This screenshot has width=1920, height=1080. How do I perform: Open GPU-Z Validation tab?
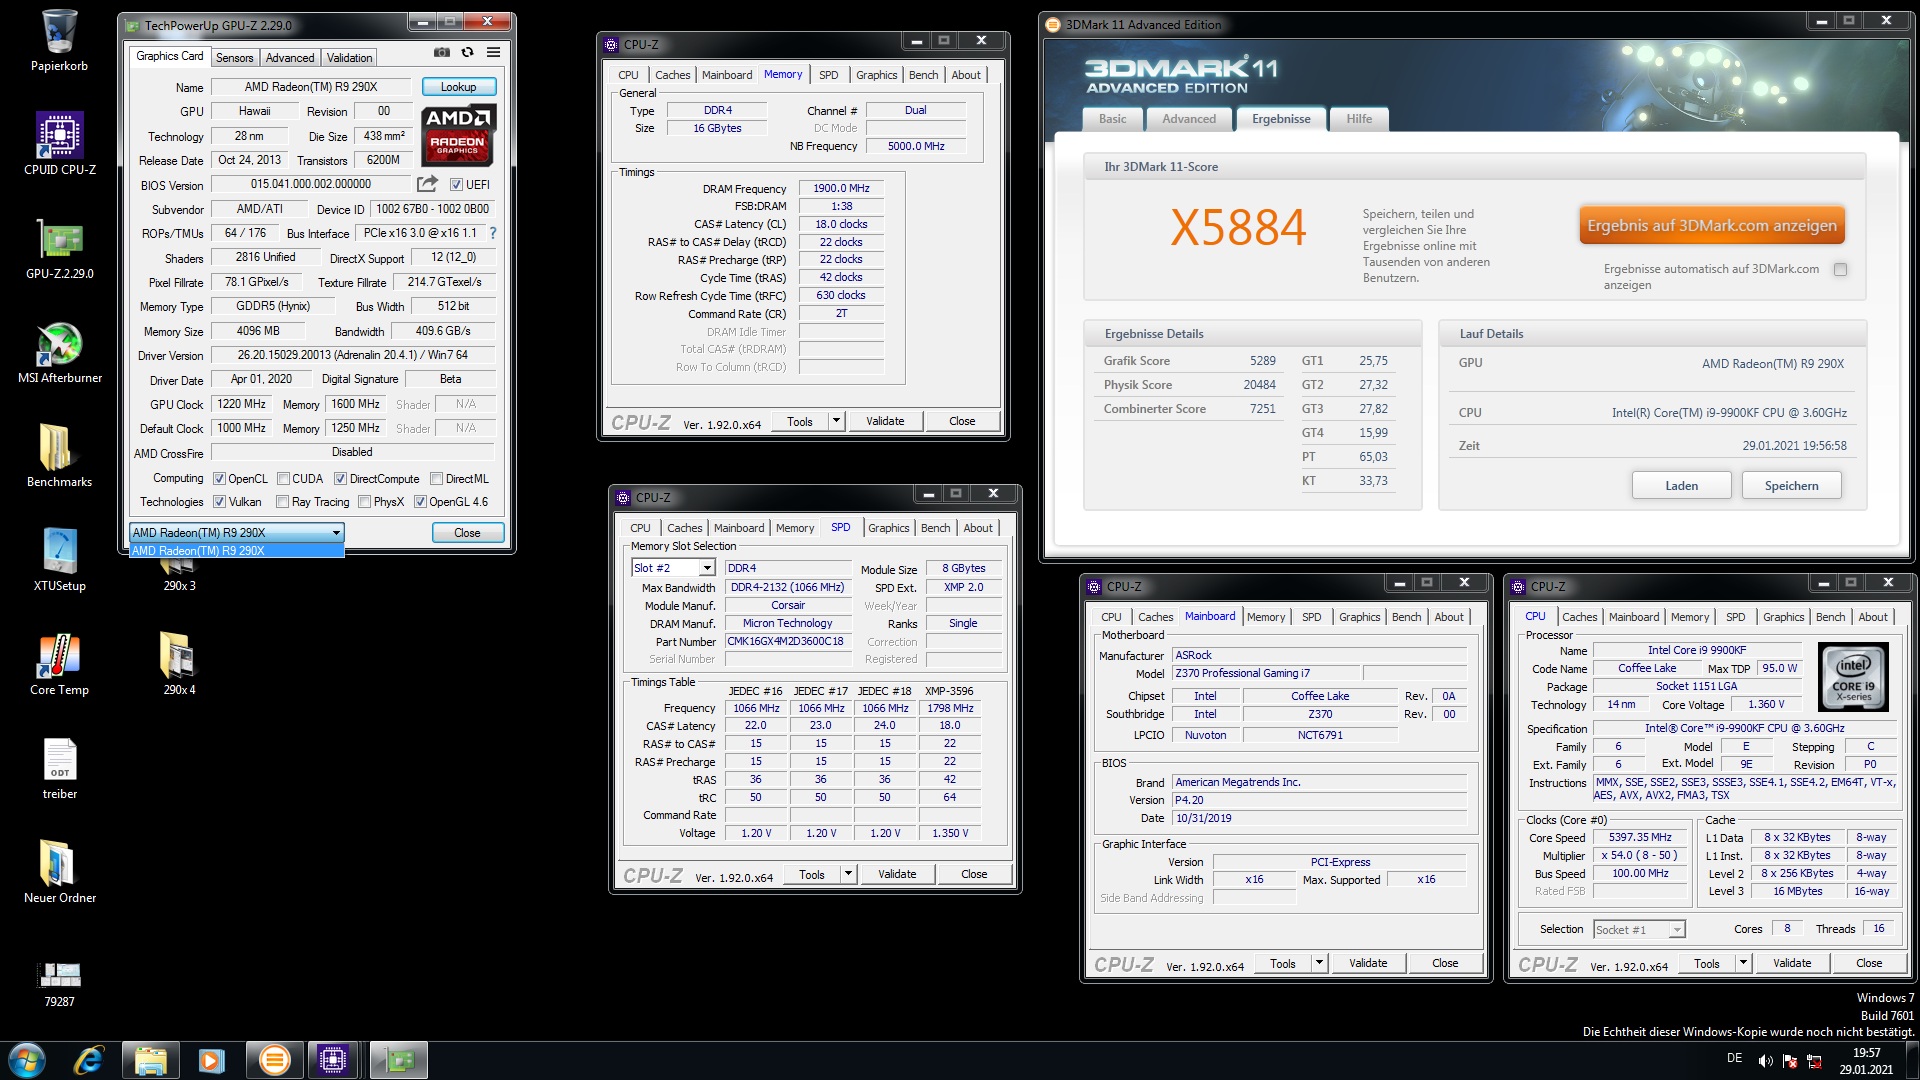350,58
